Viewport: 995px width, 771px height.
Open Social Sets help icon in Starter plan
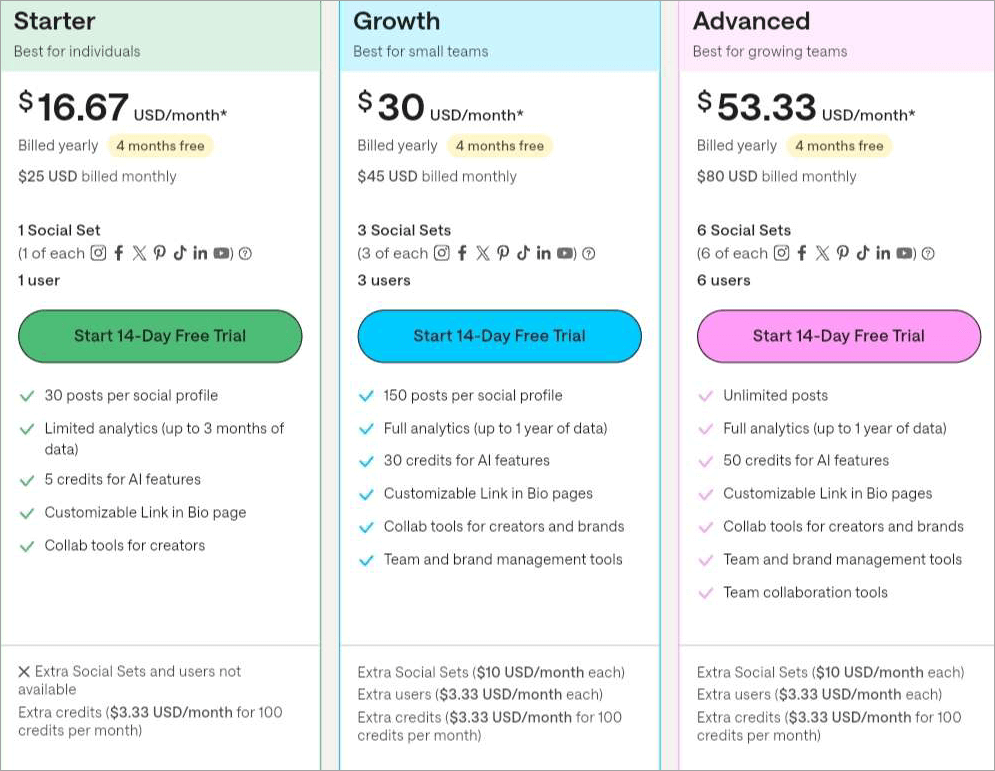coord(245,254)
